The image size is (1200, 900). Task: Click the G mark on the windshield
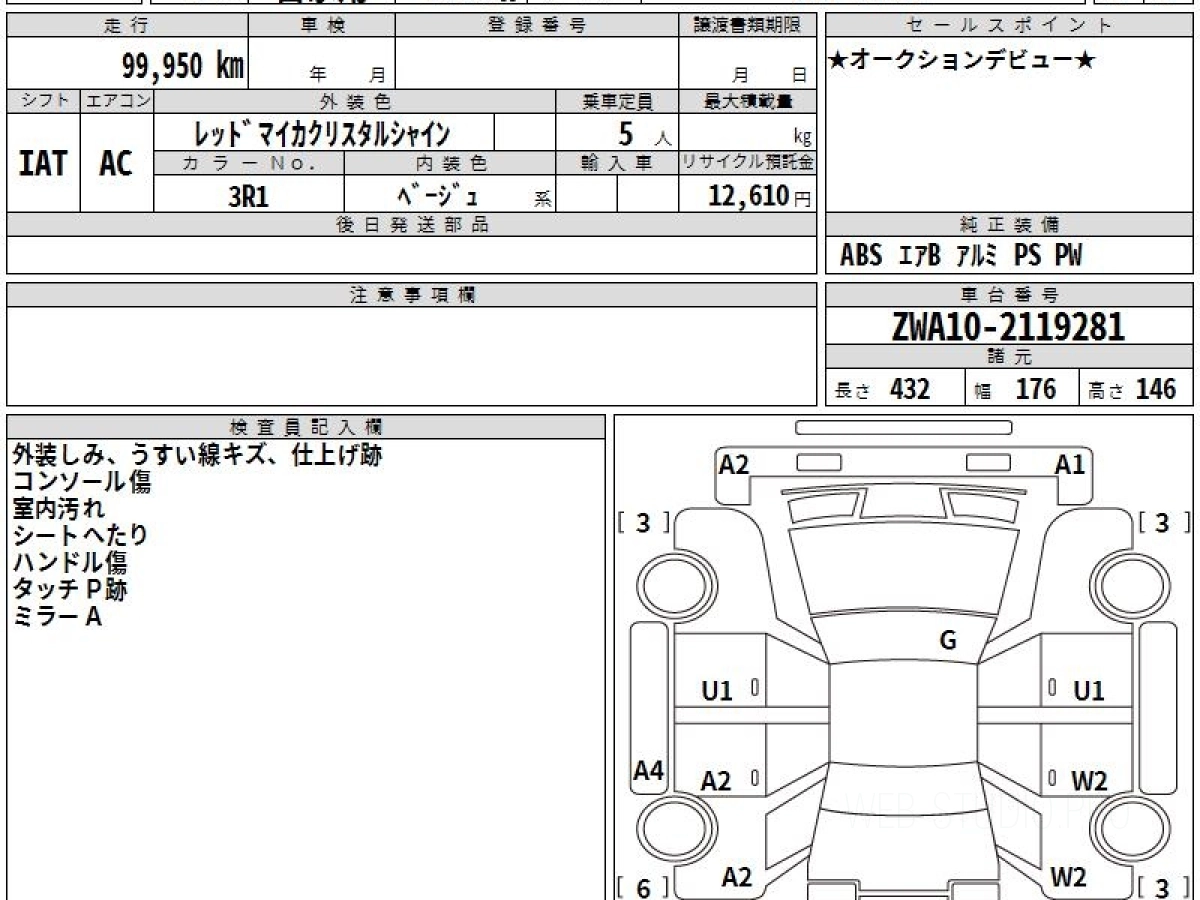pos(948,641)
